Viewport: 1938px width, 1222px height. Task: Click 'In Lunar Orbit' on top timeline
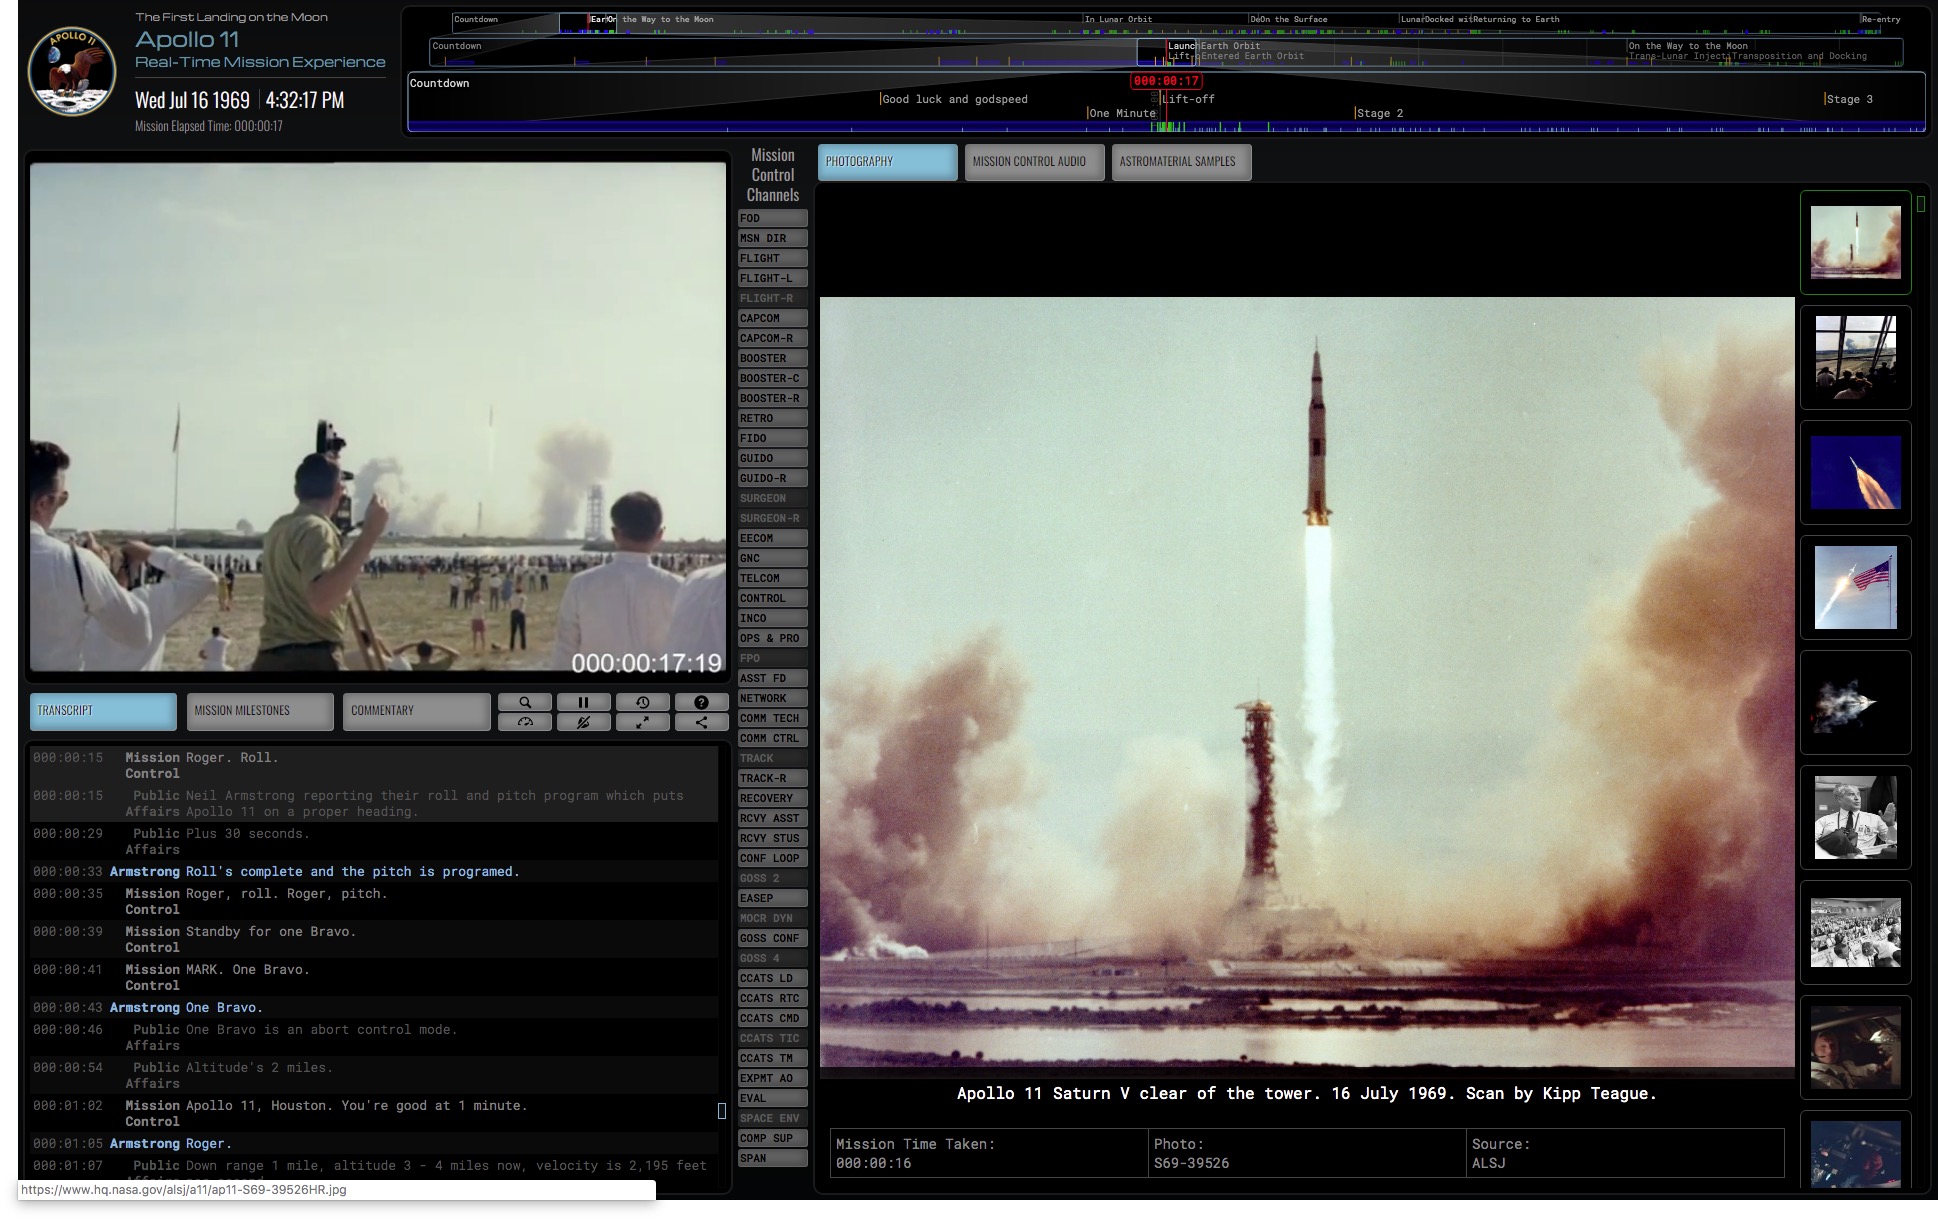click(1119, 19)
